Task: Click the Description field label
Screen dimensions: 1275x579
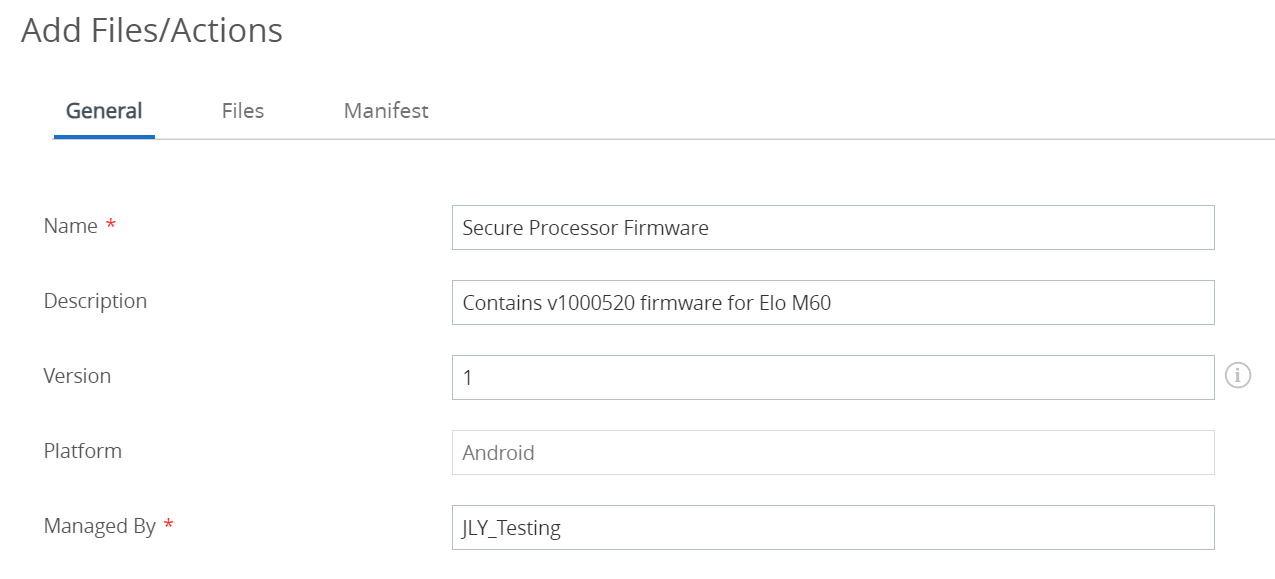Action: coord(95,301)
